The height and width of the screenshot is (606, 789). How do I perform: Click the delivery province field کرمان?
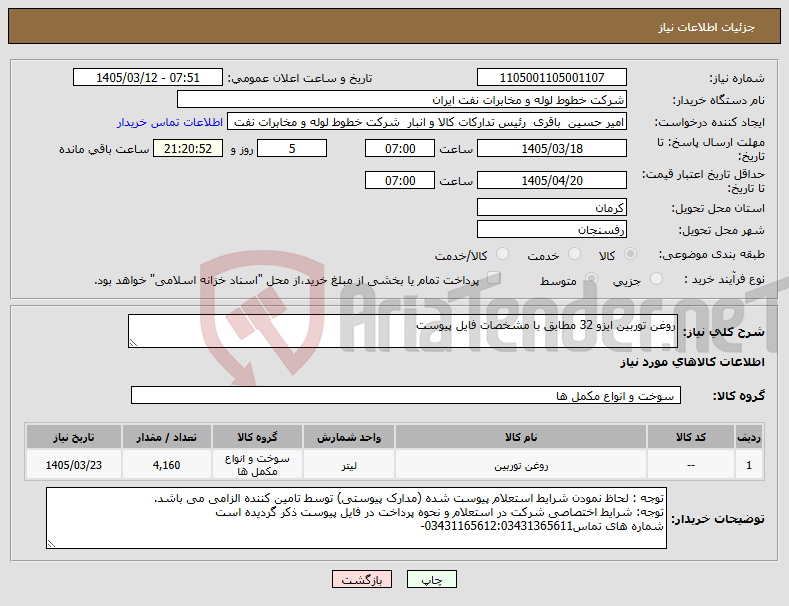[x=551, y=207]
